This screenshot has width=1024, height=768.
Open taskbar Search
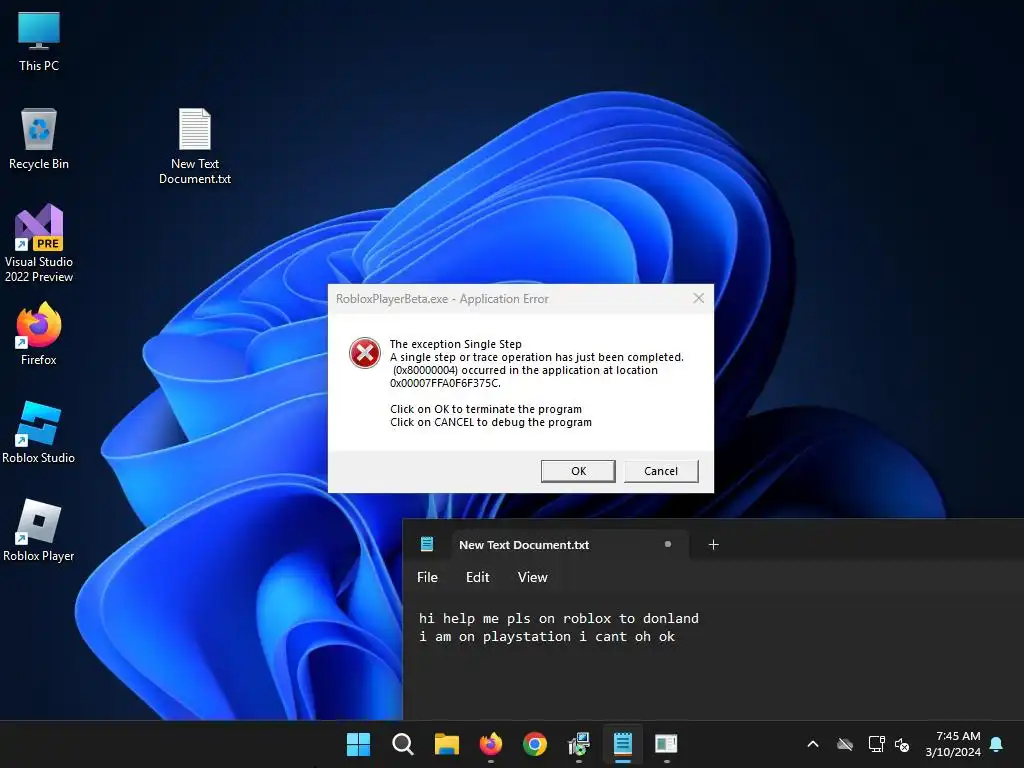tap(402, 744)
